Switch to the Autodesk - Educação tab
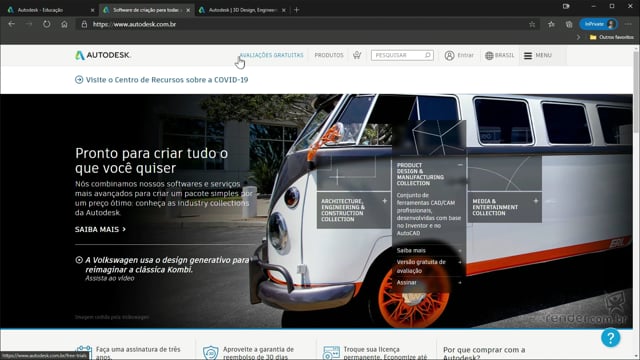 49,10
